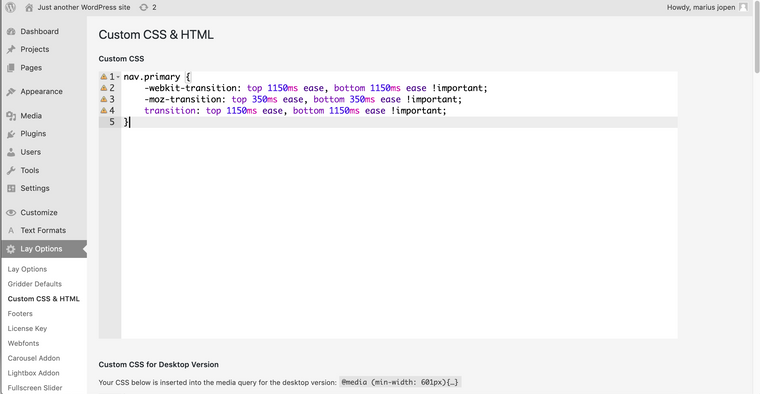Click the warning icon on line 2
Screen dimensions: 760x394
point(103,88)
